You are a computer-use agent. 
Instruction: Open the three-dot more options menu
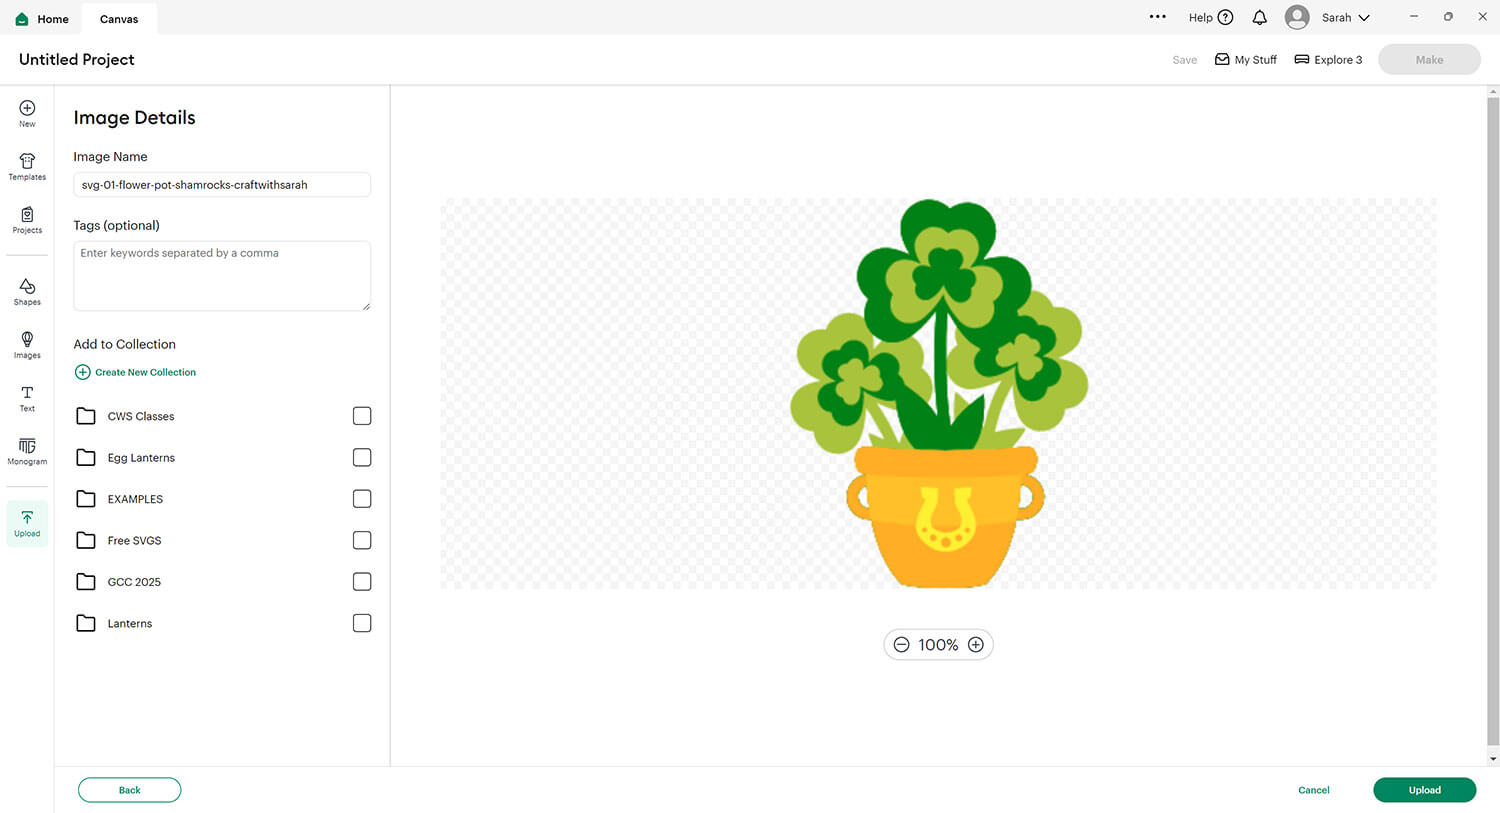[1158, 17]
